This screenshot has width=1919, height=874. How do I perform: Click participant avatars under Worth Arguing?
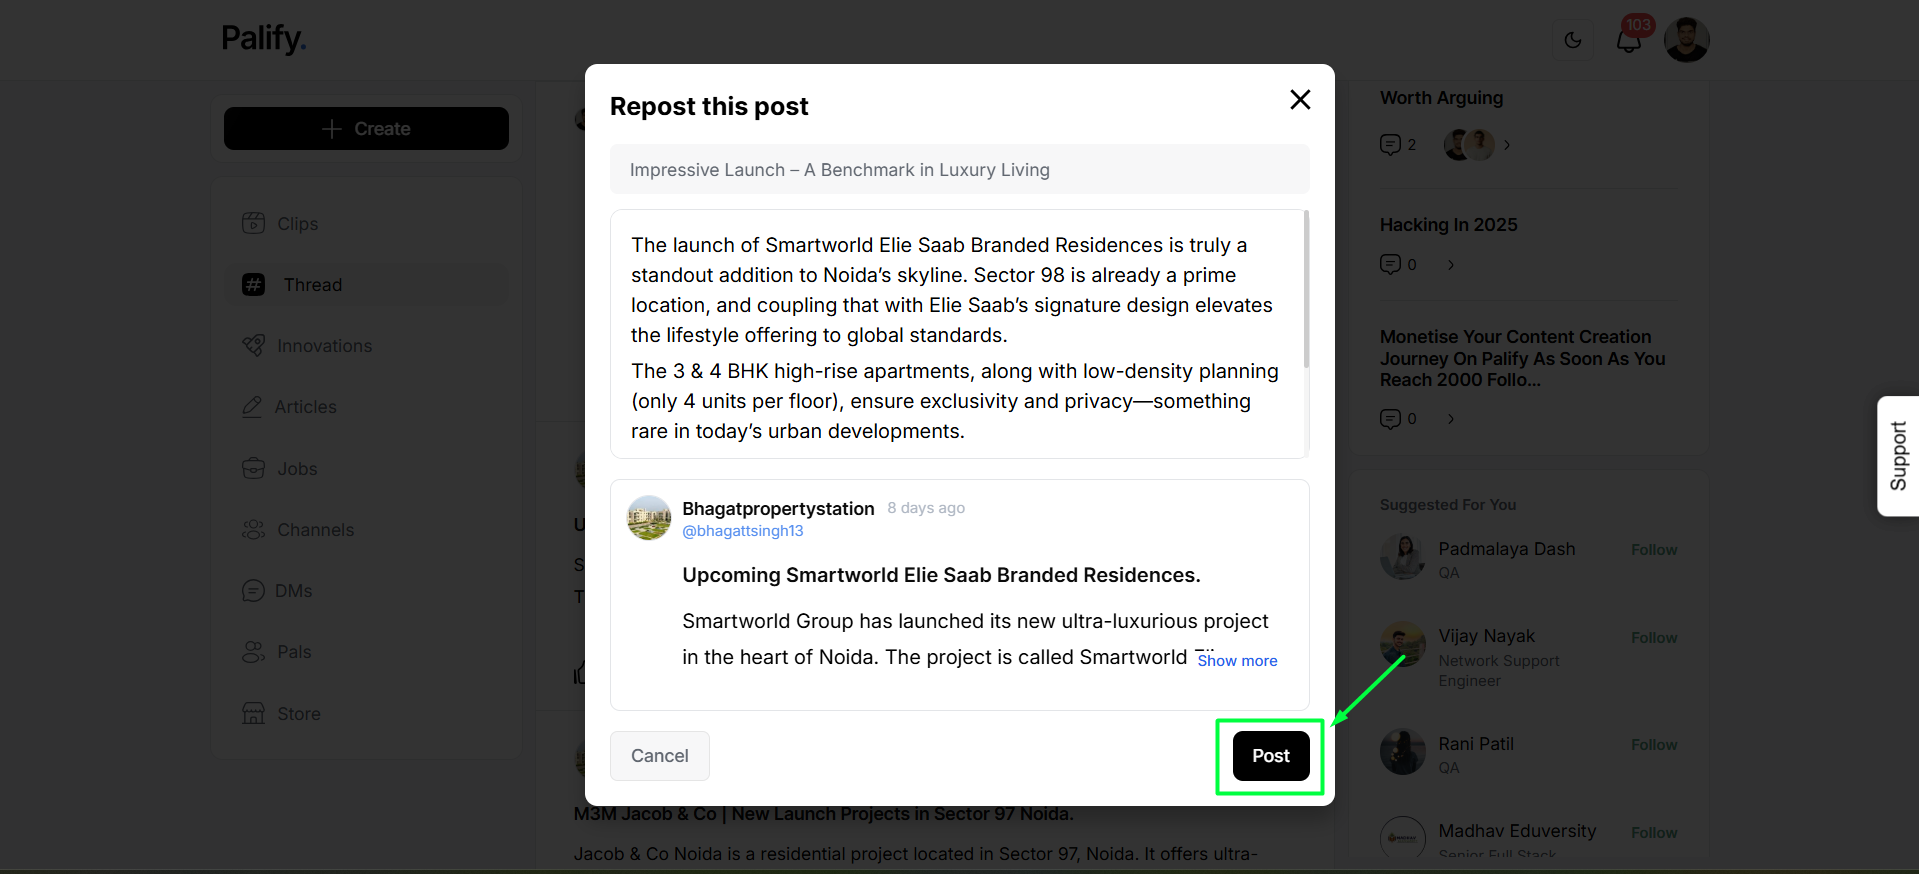click(1469, 145)
